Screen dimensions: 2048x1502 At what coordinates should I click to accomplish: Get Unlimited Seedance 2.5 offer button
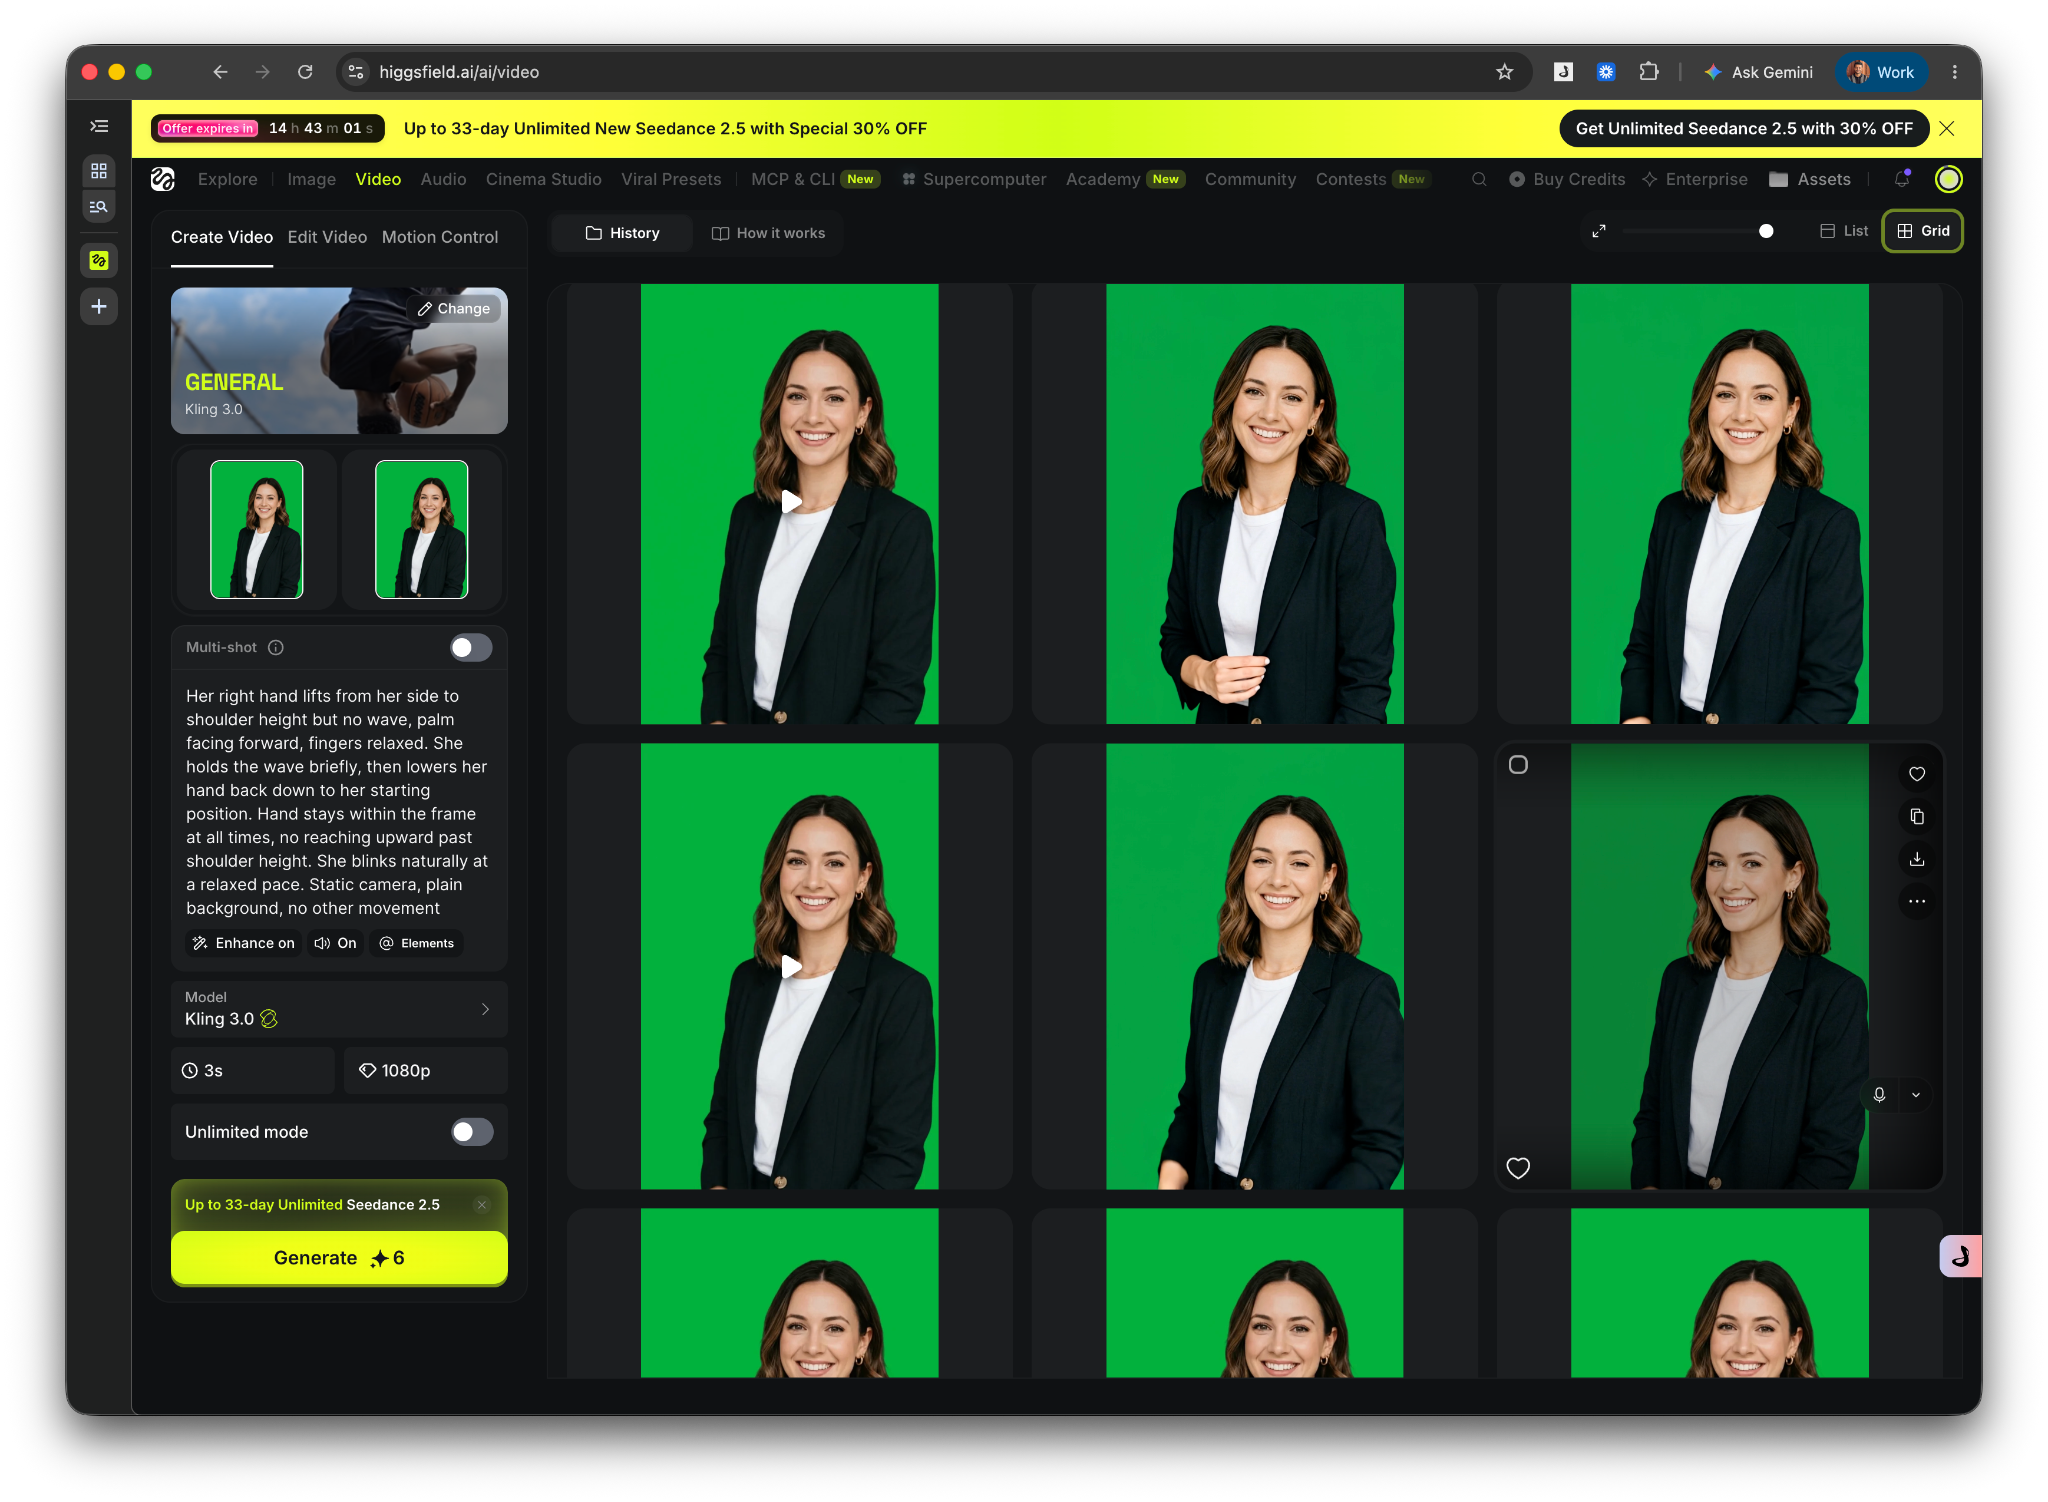[x=1744, y=128]
